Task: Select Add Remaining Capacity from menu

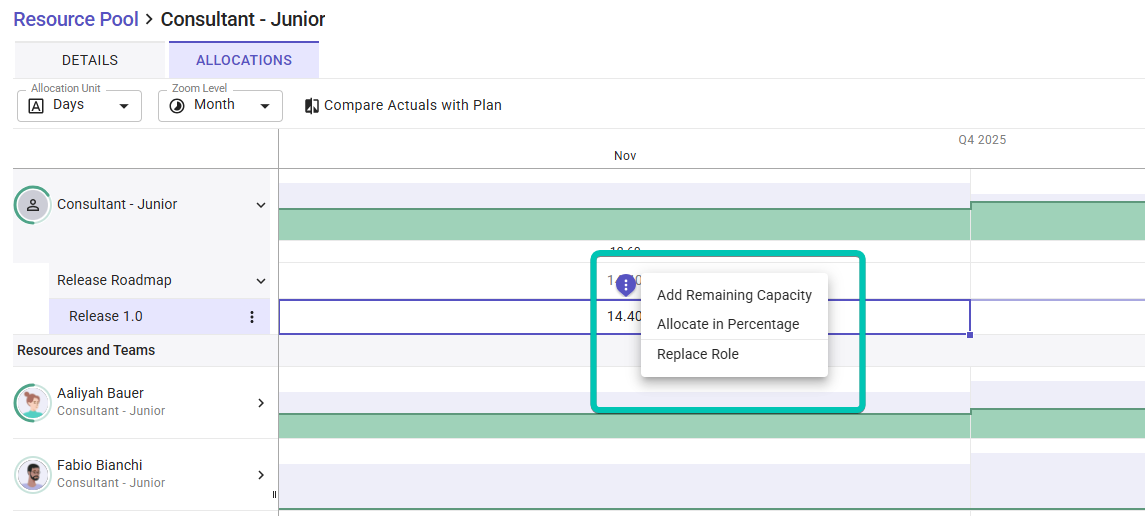Action: tap(734, 295)
